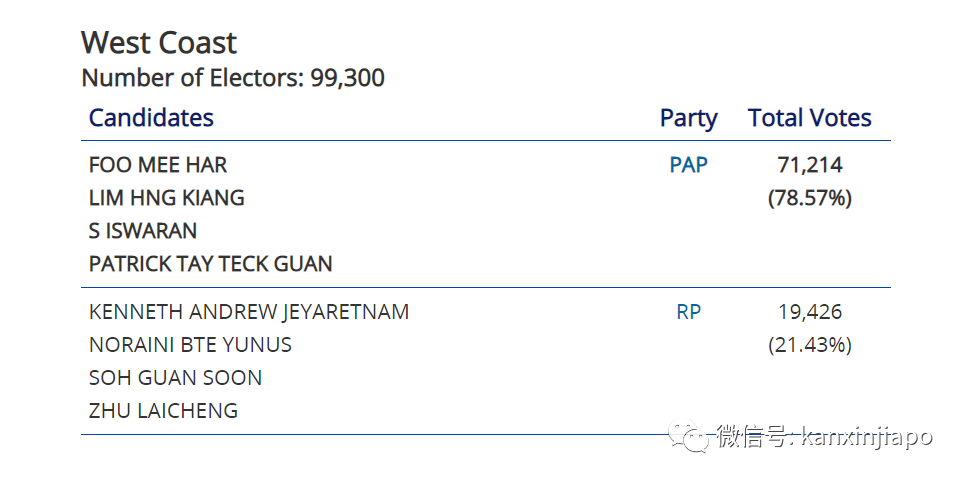965x481 pixels.
Task: Open the PAP party link
Action: coord(688,165)
